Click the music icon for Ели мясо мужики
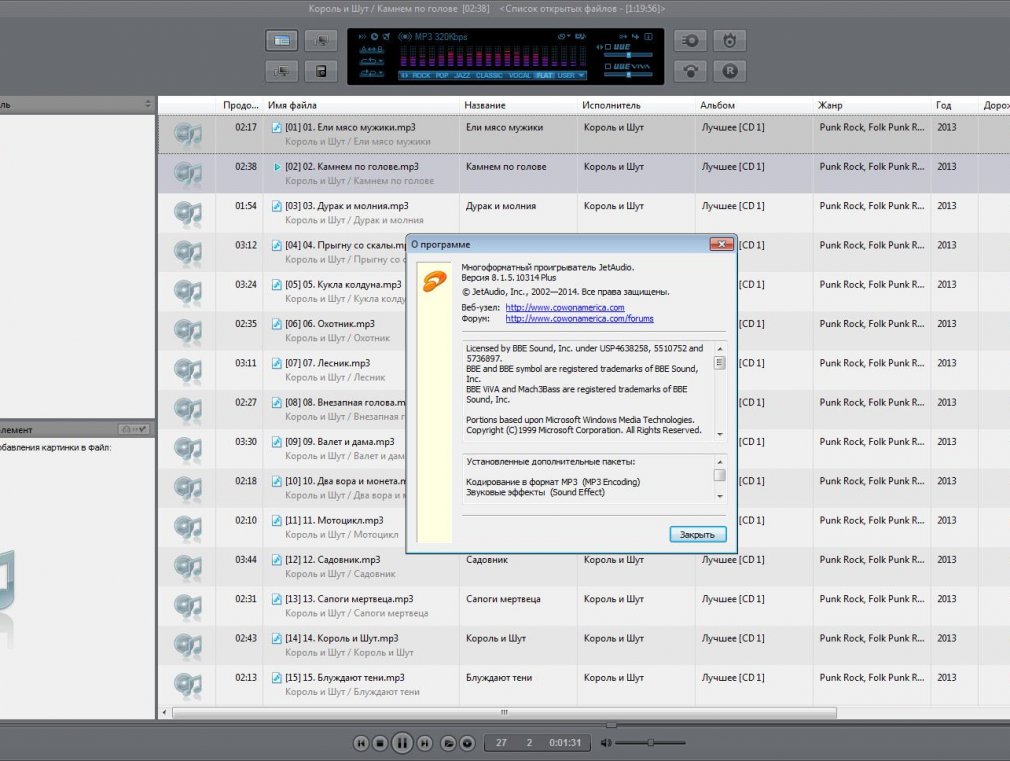The height and width of the screenshot is (761, 1010). tap(188, 134)
